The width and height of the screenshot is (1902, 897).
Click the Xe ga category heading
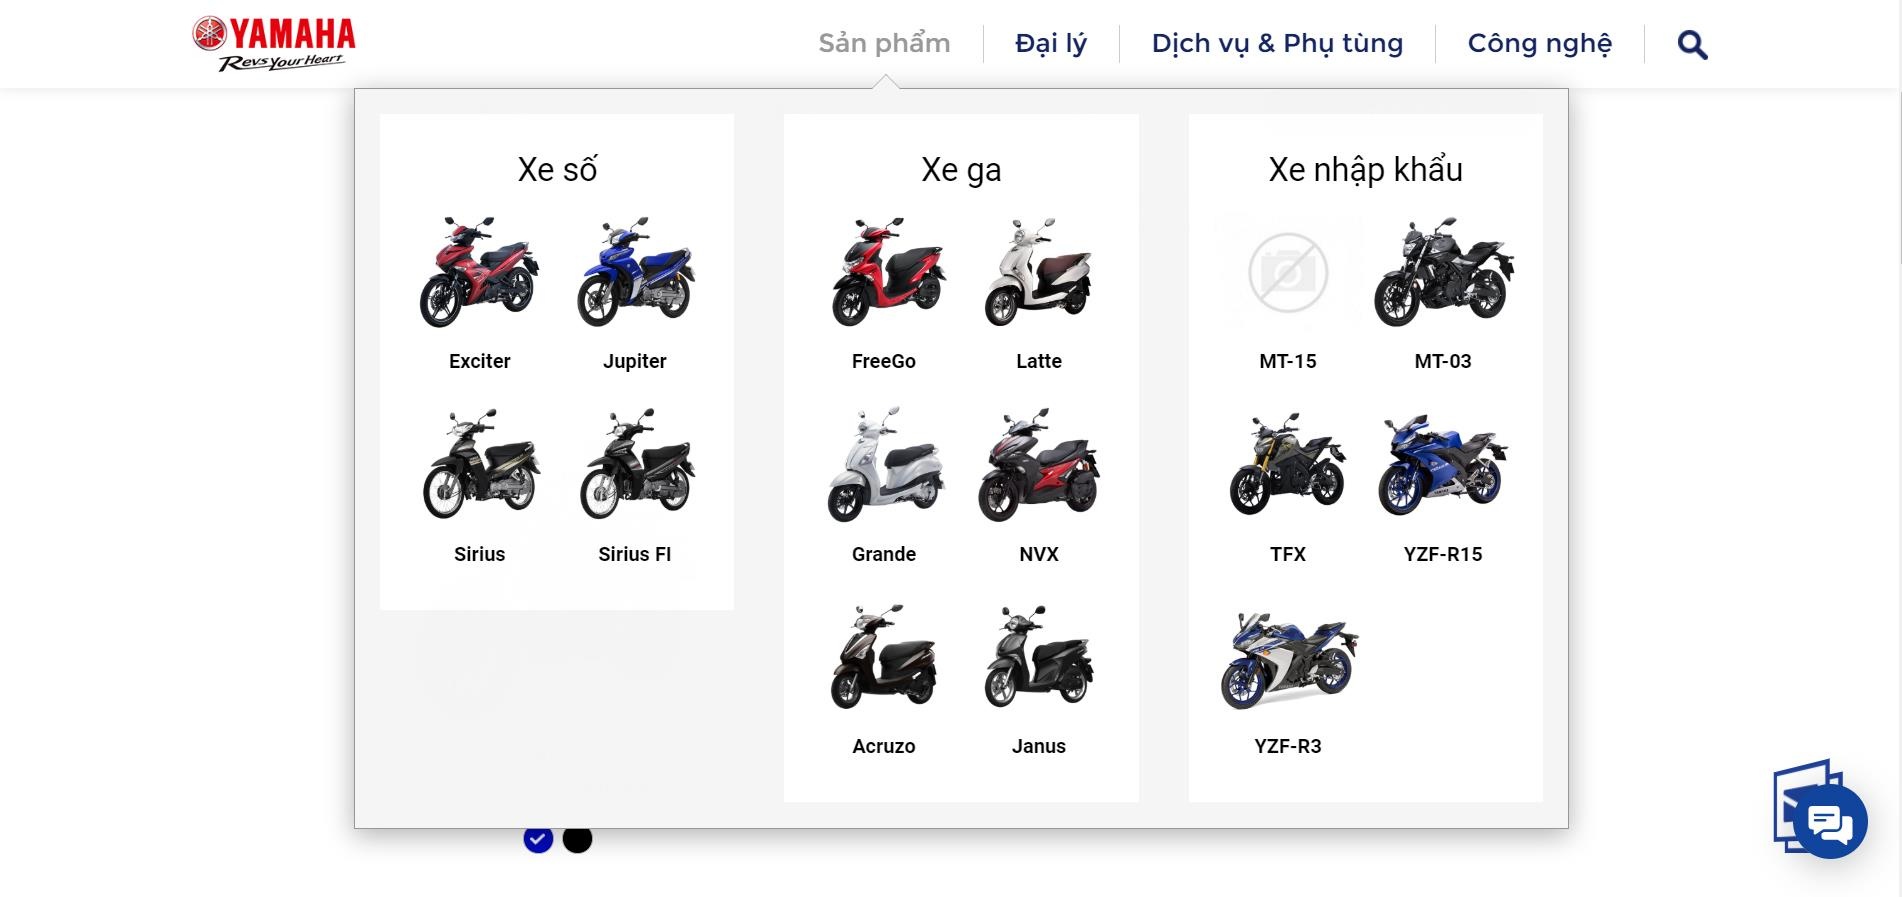point(961,169)
